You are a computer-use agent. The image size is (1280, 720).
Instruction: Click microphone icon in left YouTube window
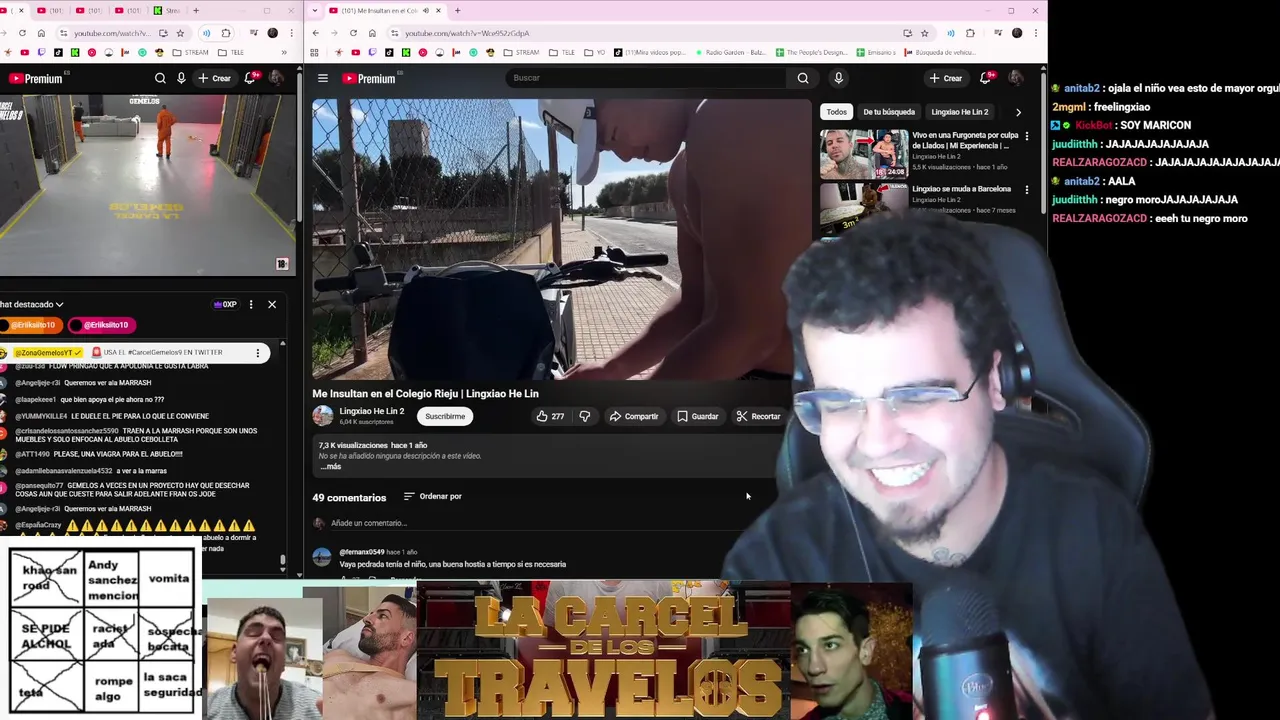tap(181, 78)
